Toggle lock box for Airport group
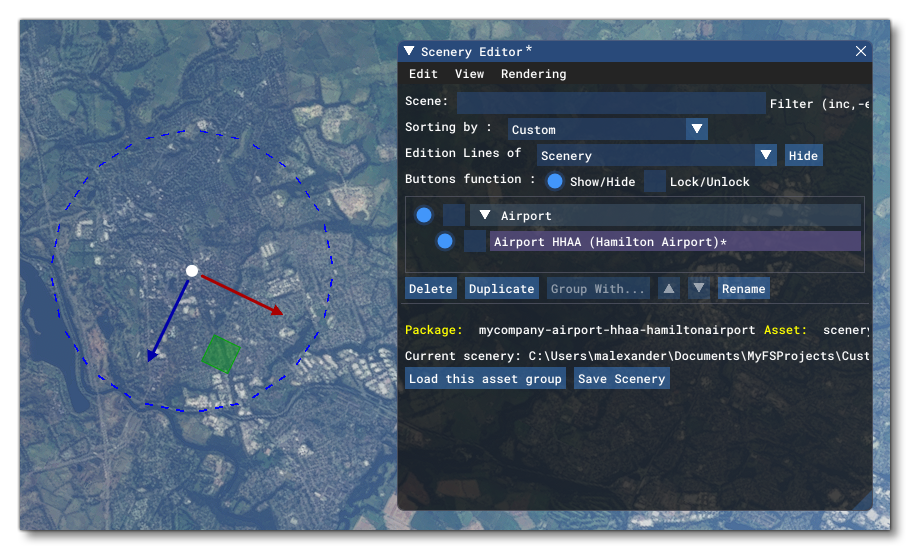 tap(454, 215)
